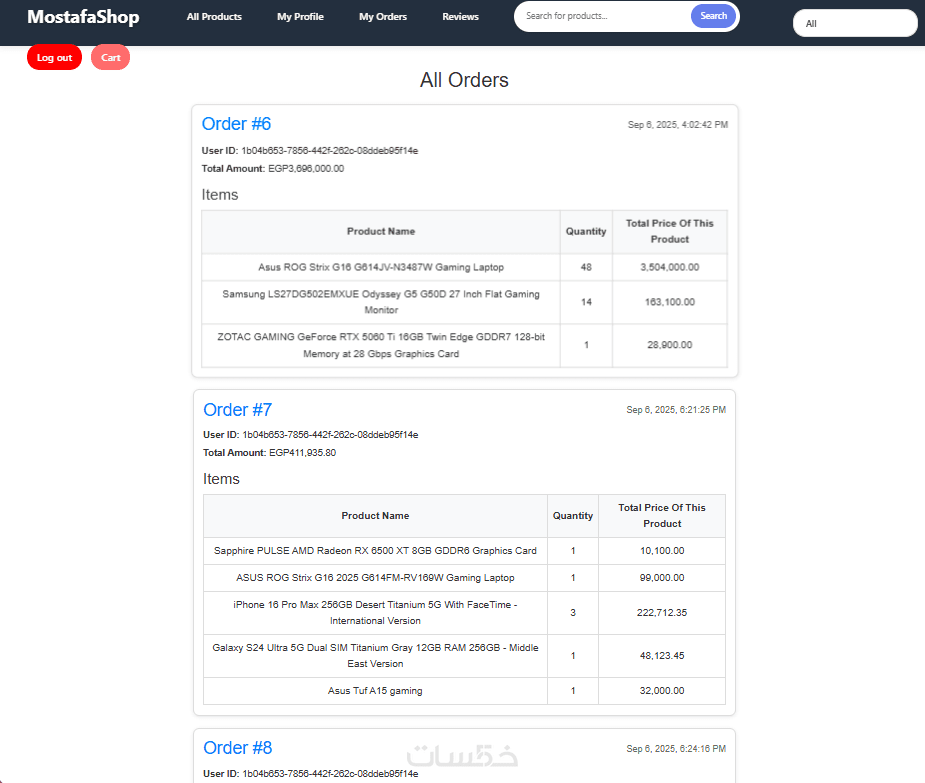Select quantity 14 cell
Image resolution: width=925 pixels, height=783 pixels.
coord(586,302)
